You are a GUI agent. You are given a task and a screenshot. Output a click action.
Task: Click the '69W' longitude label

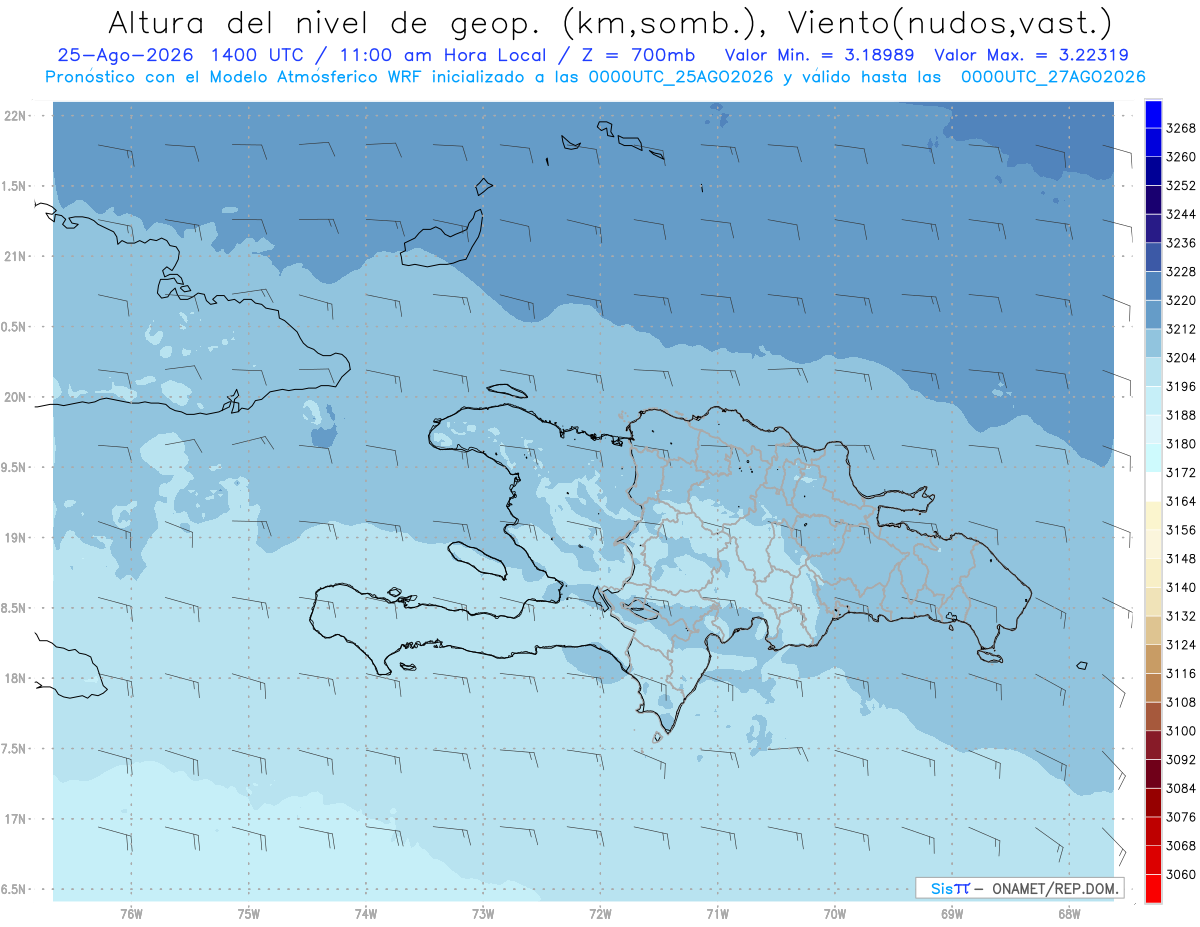pyautogui.click(x=952, y=913)
